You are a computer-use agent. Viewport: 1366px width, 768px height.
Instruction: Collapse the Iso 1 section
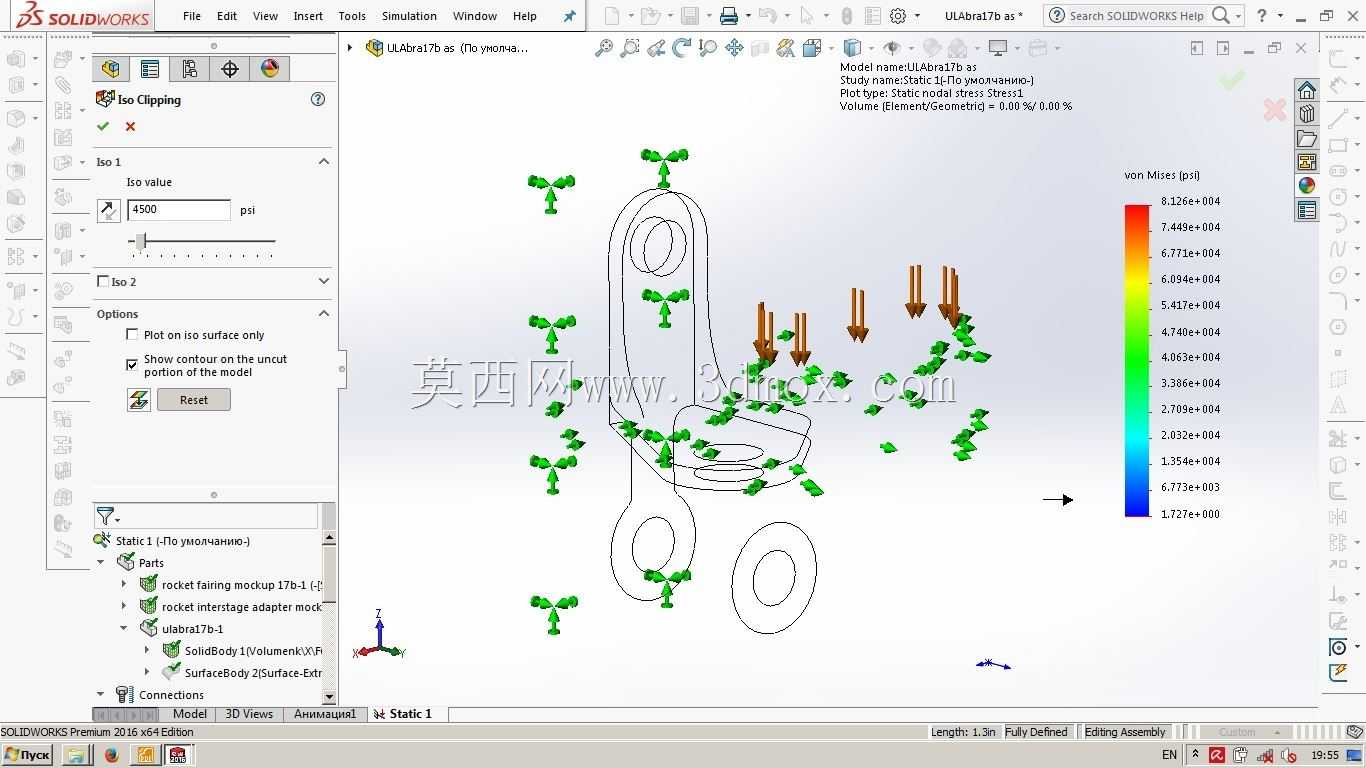[324, 161]
